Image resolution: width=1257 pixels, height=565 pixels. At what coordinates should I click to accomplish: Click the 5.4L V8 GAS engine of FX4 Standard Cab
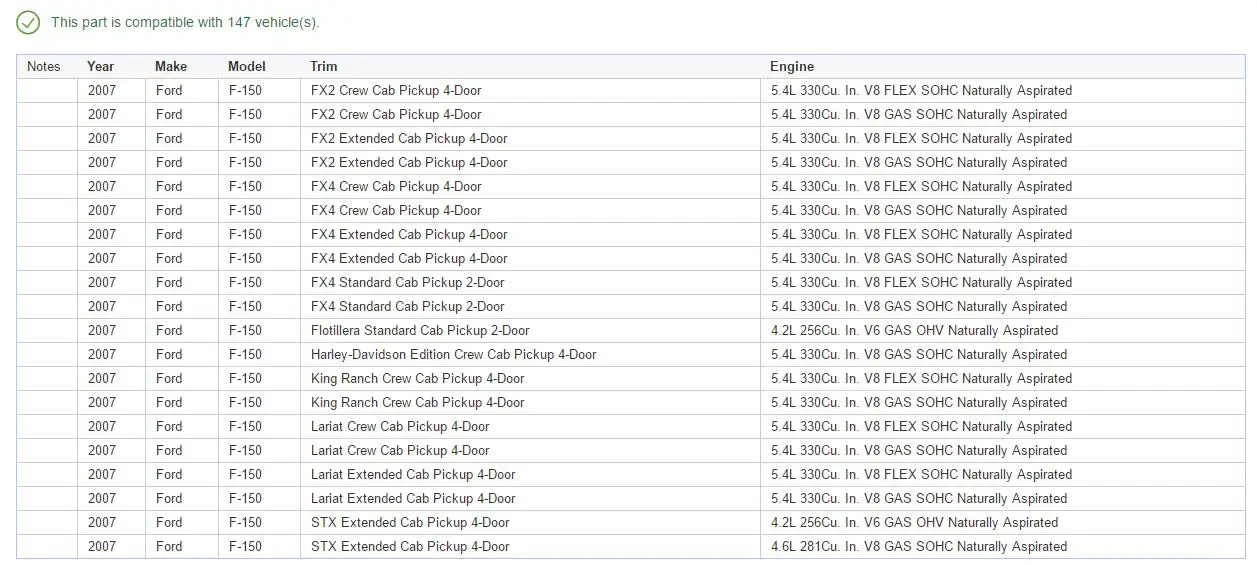919,306
